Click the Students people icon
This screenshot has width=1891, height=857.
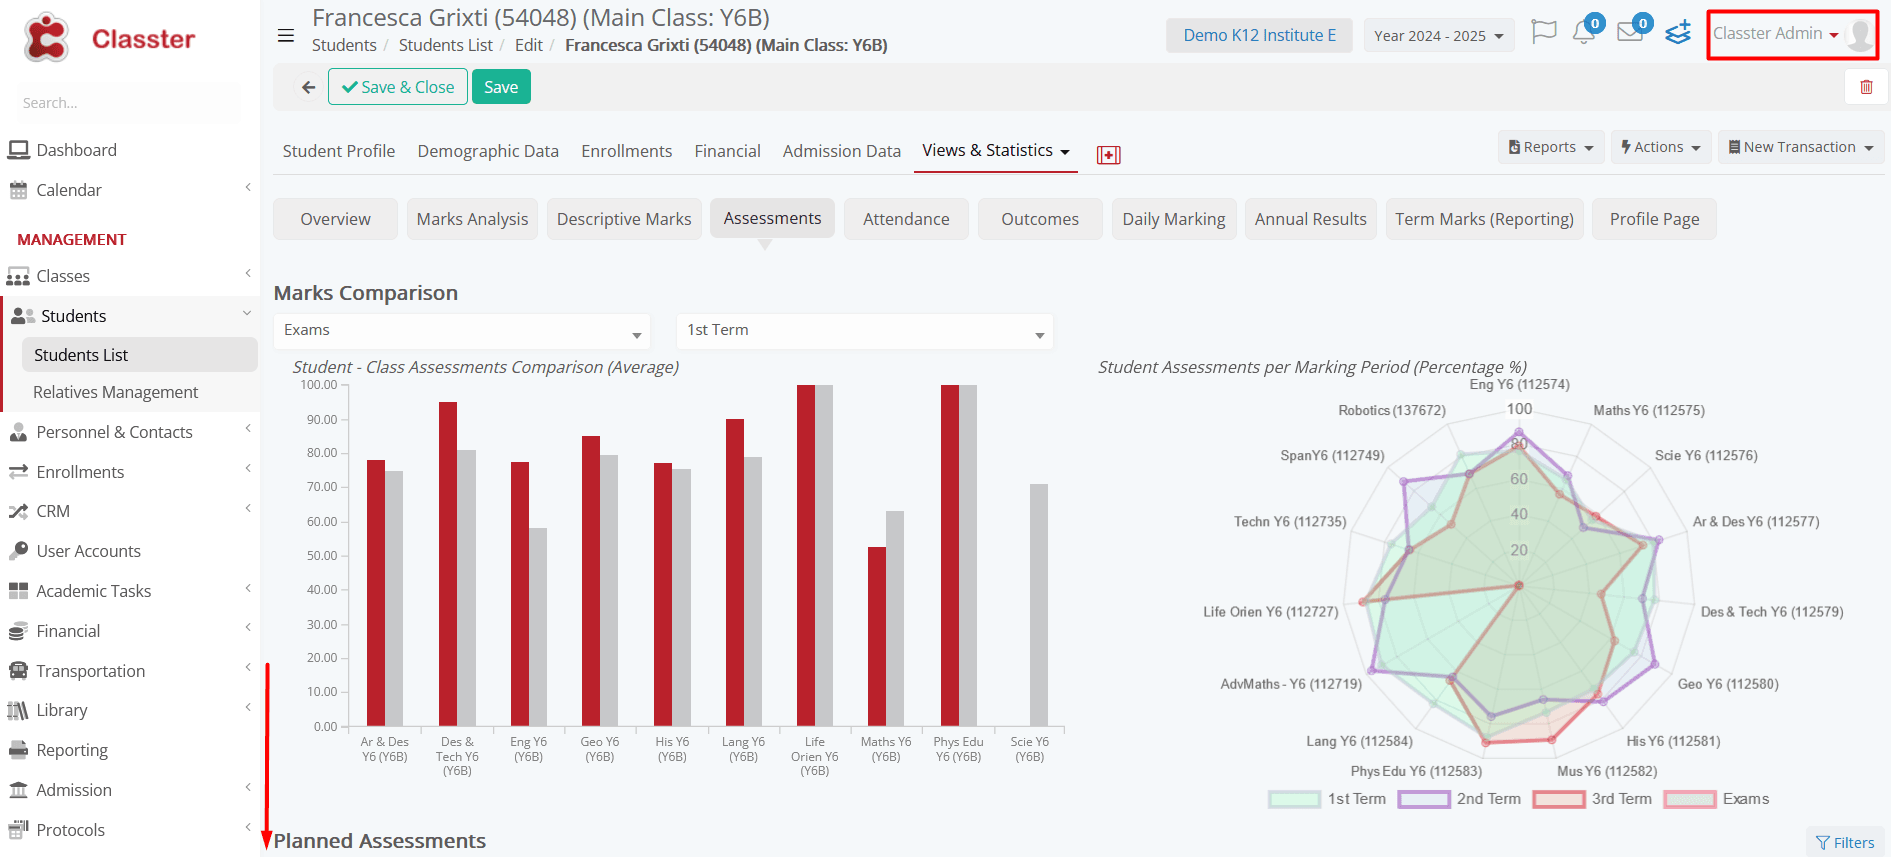23,316
